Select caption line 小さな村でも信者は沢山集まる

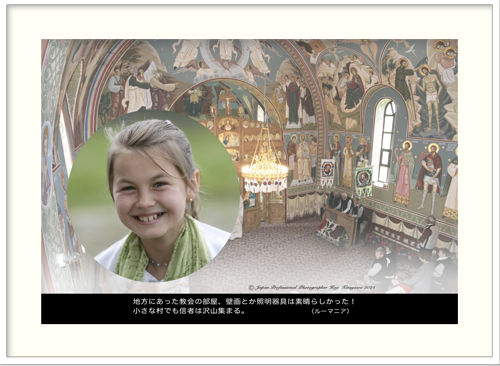189,311
